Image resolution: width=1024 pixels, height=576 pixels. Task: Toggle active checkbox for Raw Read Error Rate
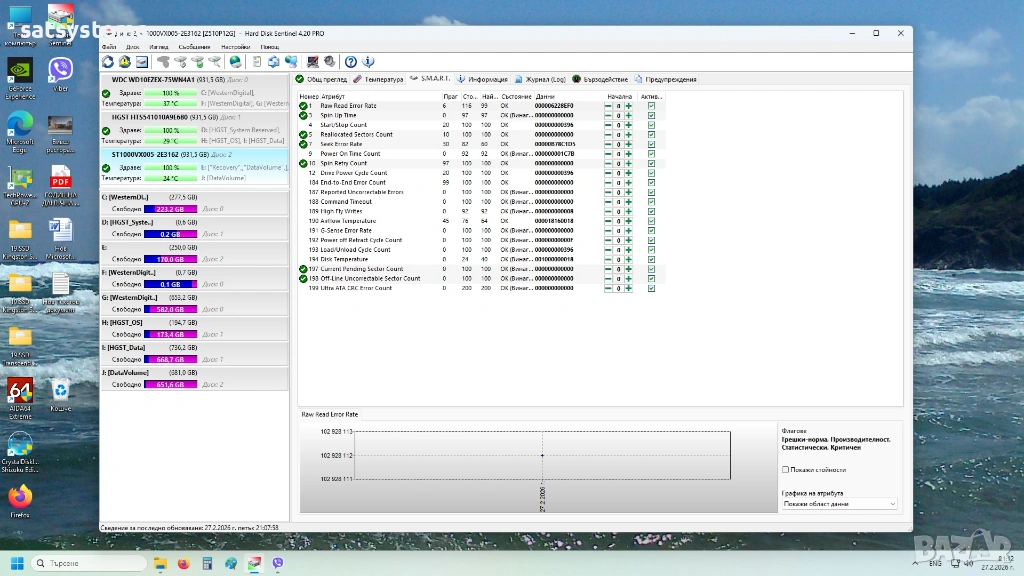point(651,105)
